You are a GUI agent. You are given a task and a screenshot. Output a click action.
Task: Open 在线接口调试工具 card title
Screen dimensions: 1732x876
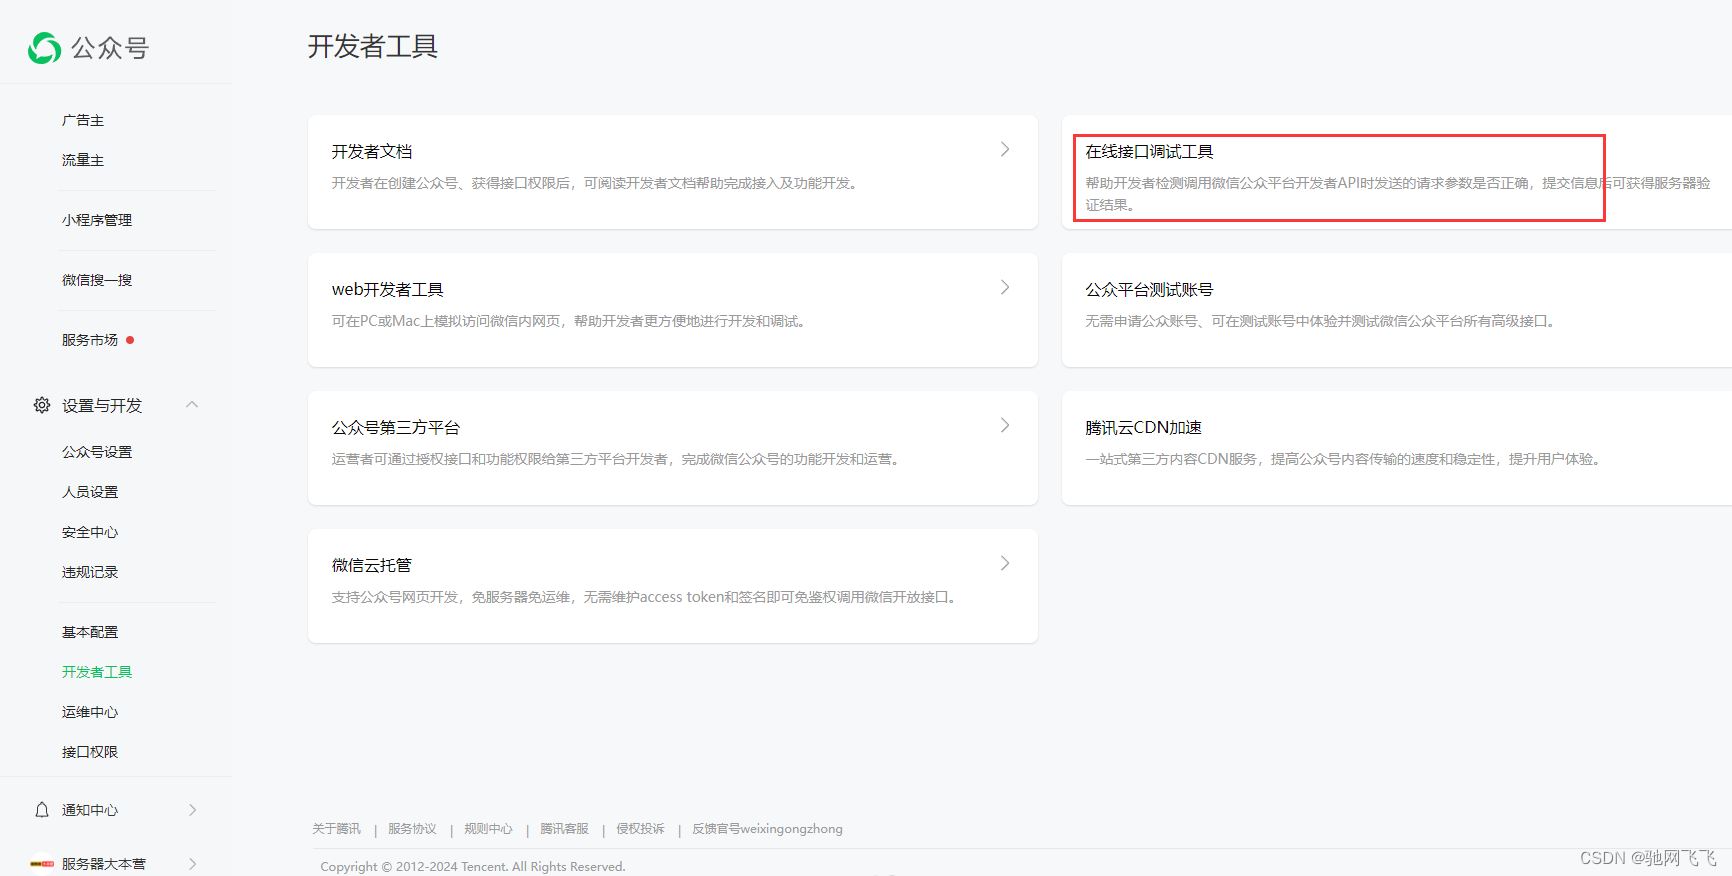1150,151
